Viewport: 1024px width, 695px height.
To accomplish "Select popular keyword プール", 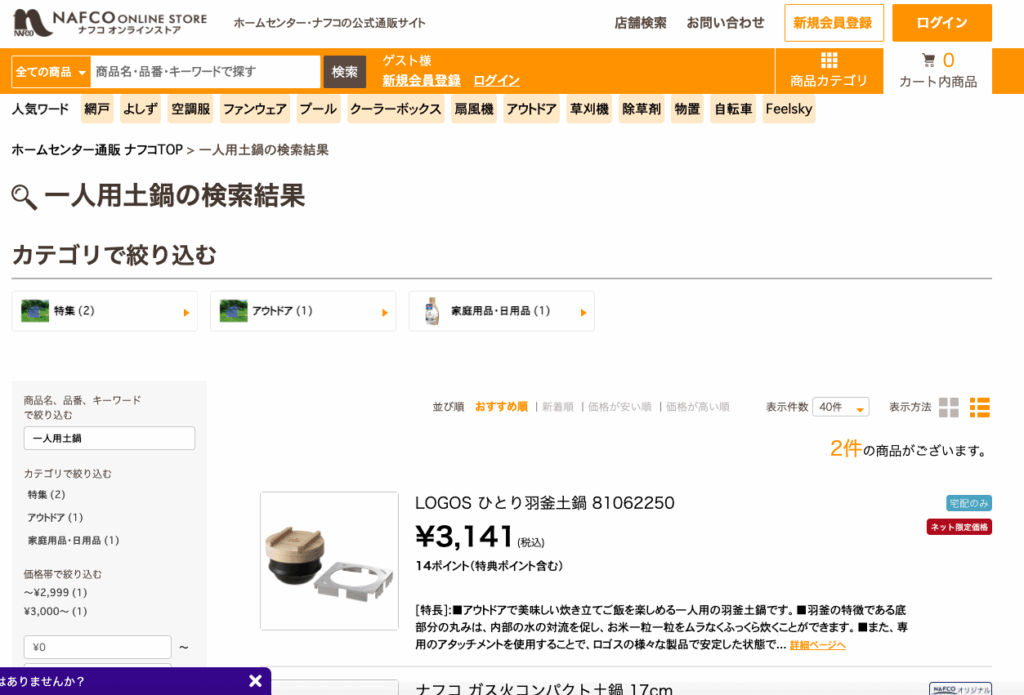I will [x=318, y=109].
